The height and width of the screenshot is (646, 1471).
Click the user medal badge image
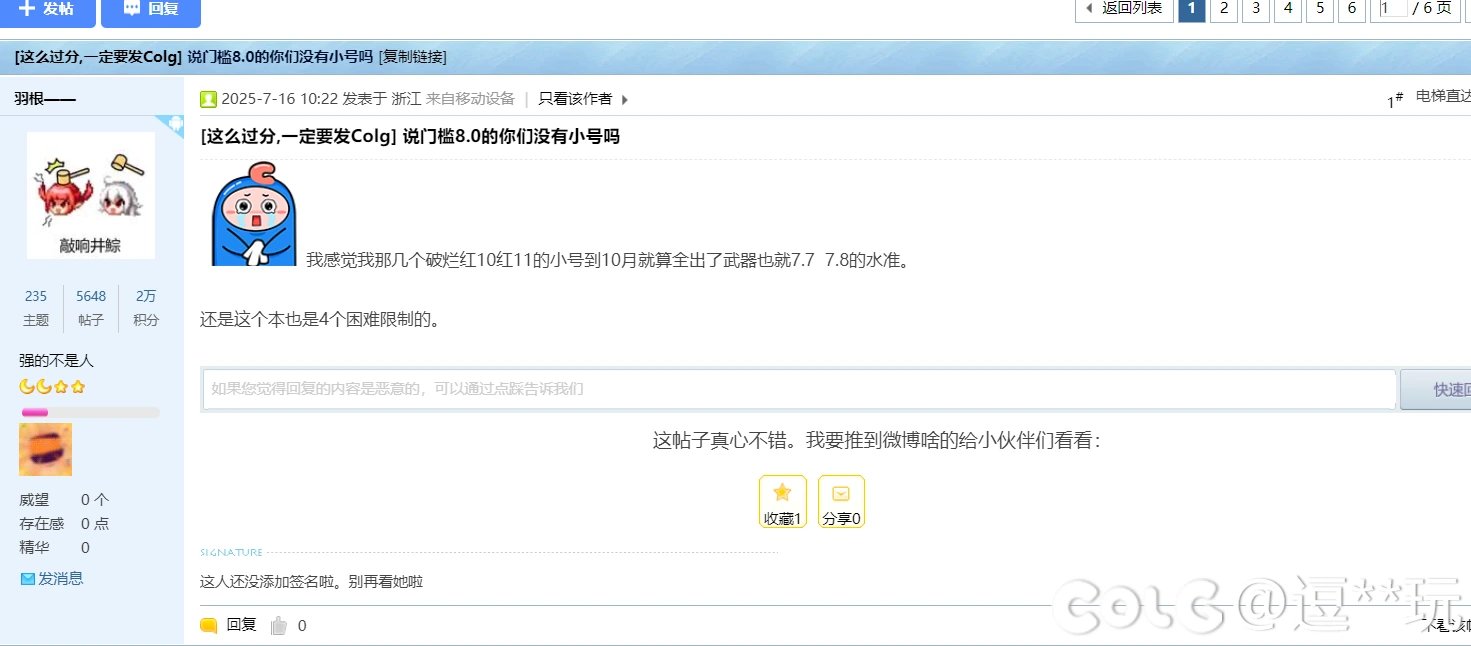(45, 449)
